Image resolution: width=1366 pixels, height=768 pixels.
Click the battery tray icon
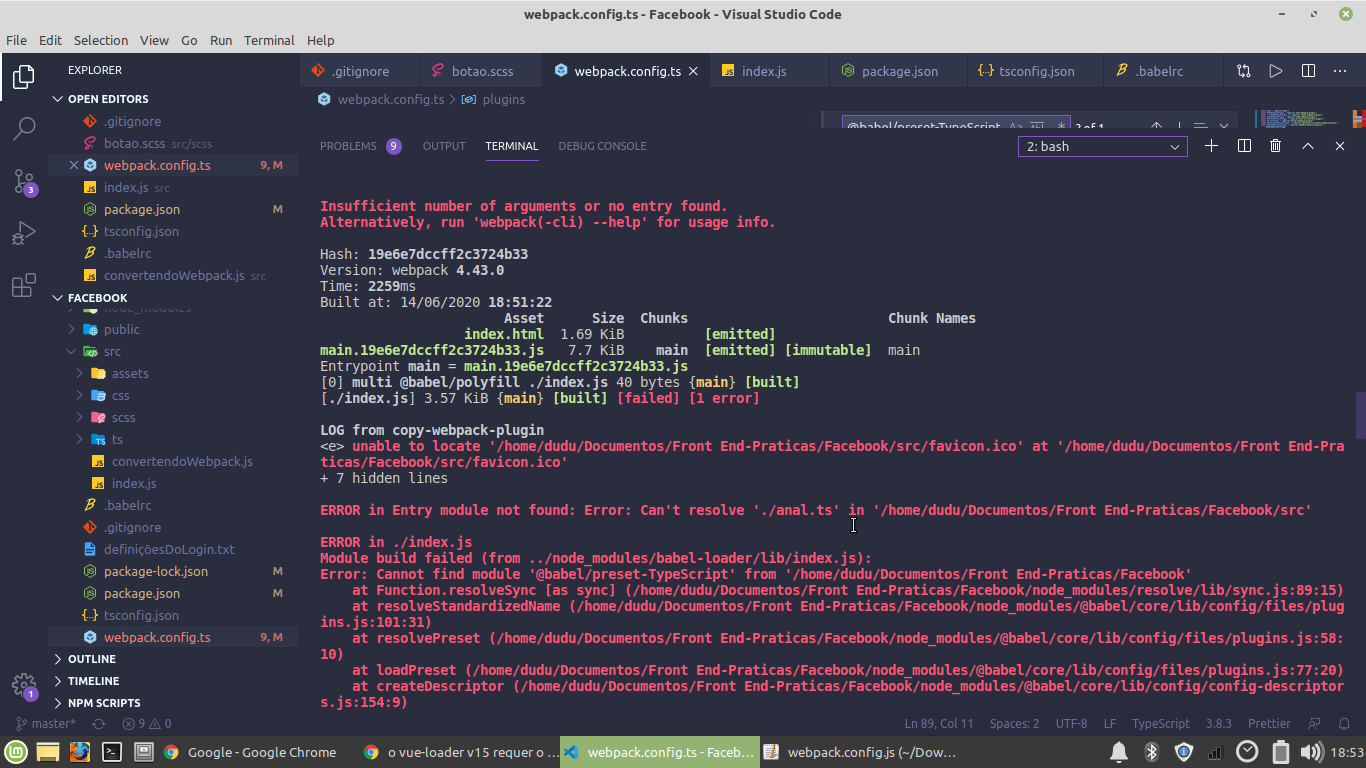(x=1280, y=752)
